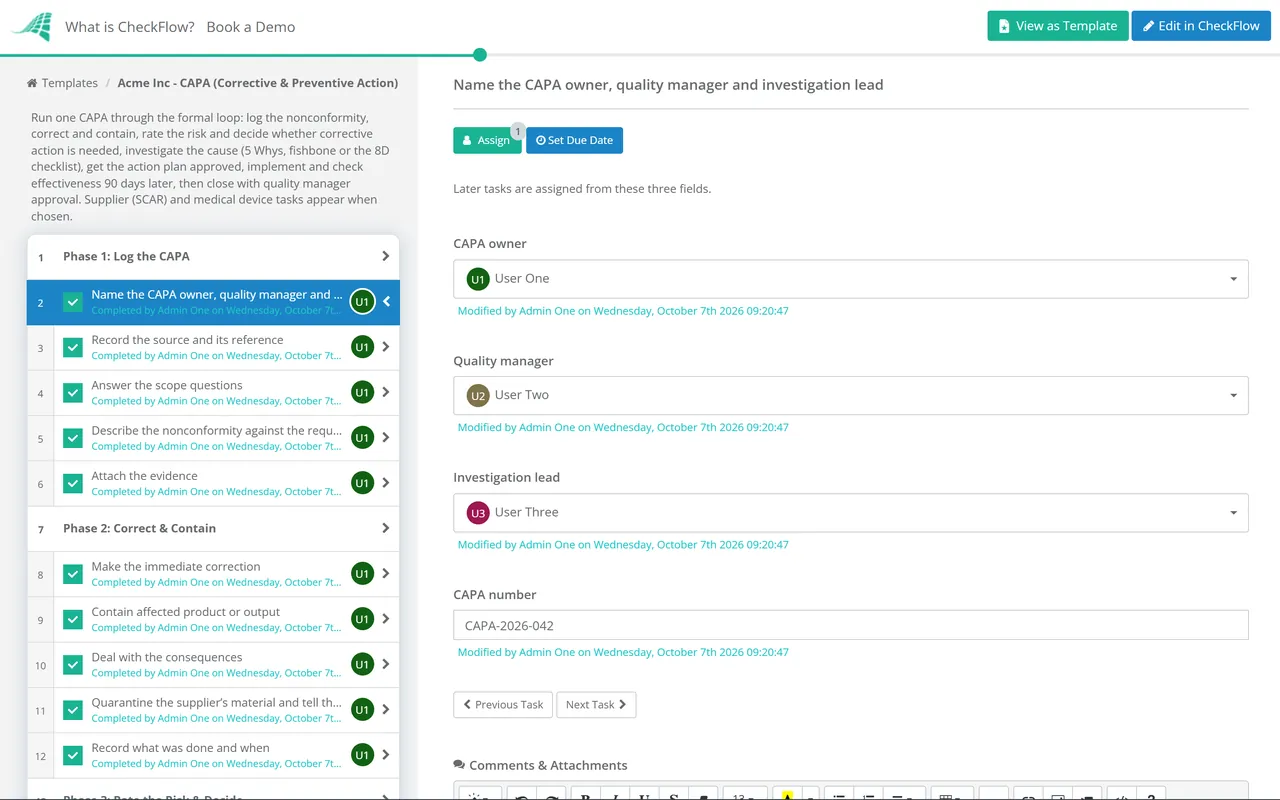Go to the Previous Task
The image size is (1280, 800).
coord(503,705)
